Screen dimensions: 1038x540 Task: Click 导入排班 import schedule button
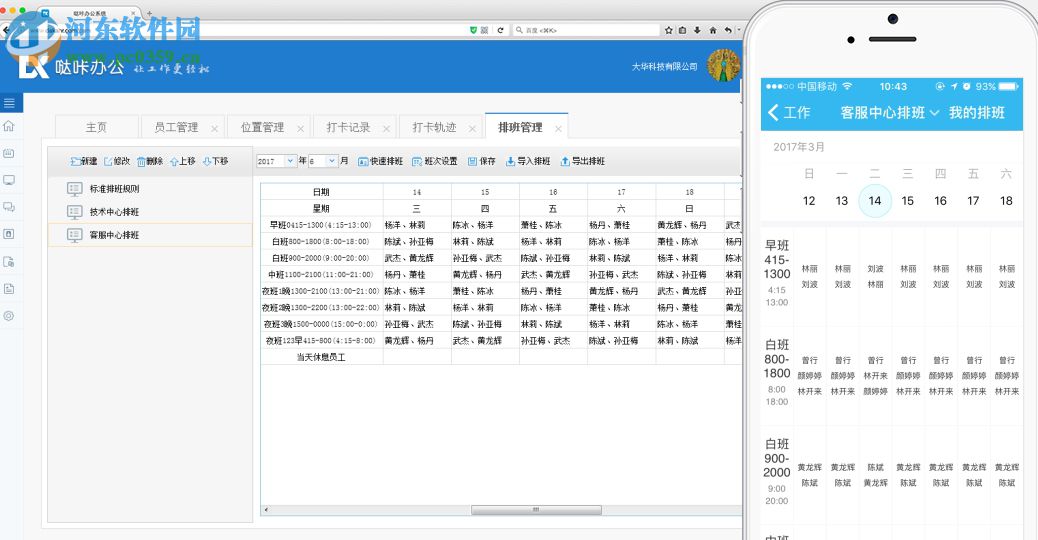coord(528,161)
